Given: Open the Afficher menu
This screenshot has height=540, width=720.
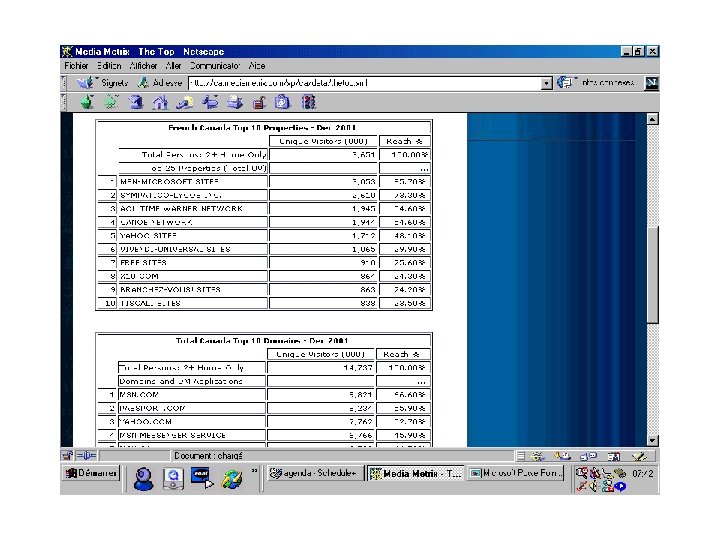Looking at the screenshot, I should 143,66.
